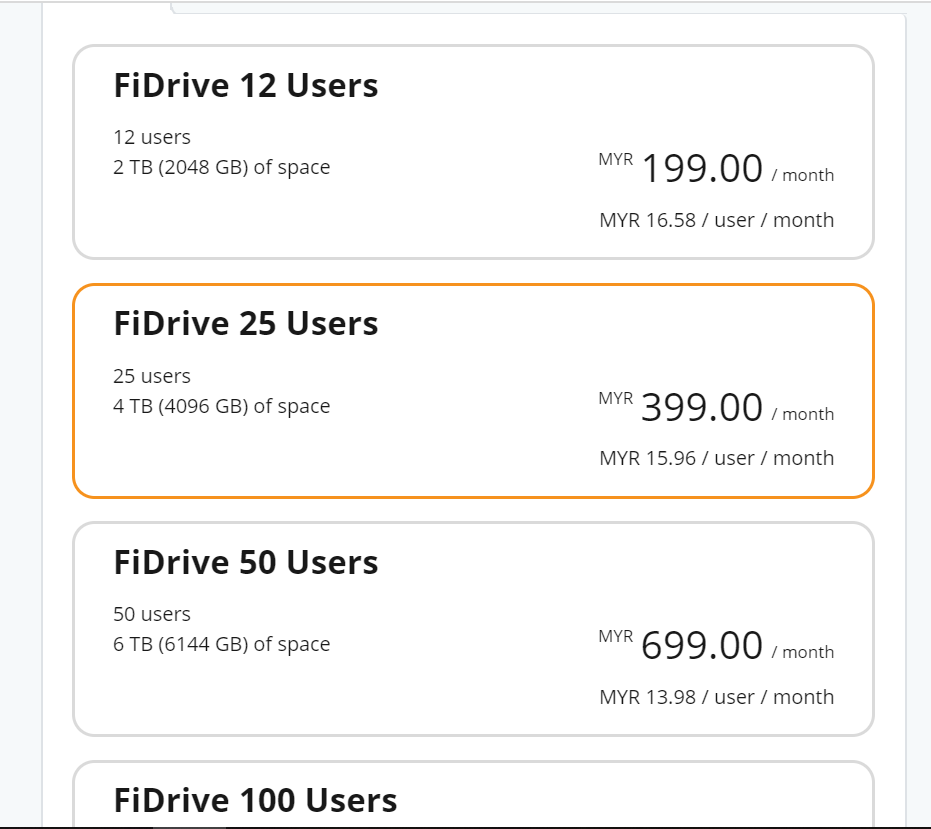Click the 25 users description line
Viewport: 931px width, 829px height.
click(x=152, y=376)
